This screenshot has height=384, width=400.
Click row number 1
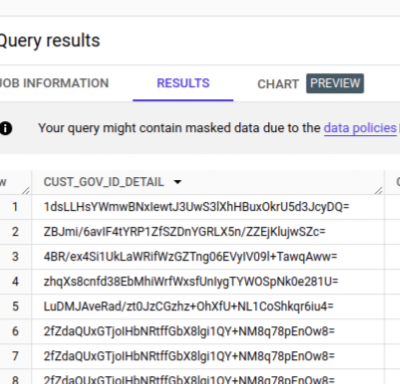tap(15, 207)
